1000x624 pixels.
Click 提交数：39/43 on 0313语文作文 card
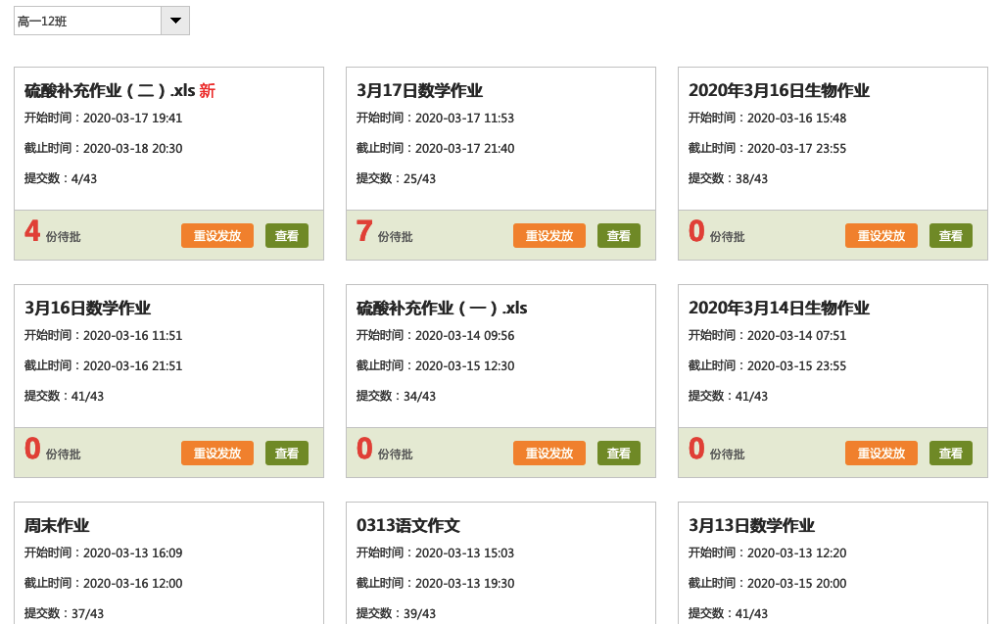coord(396,614)
